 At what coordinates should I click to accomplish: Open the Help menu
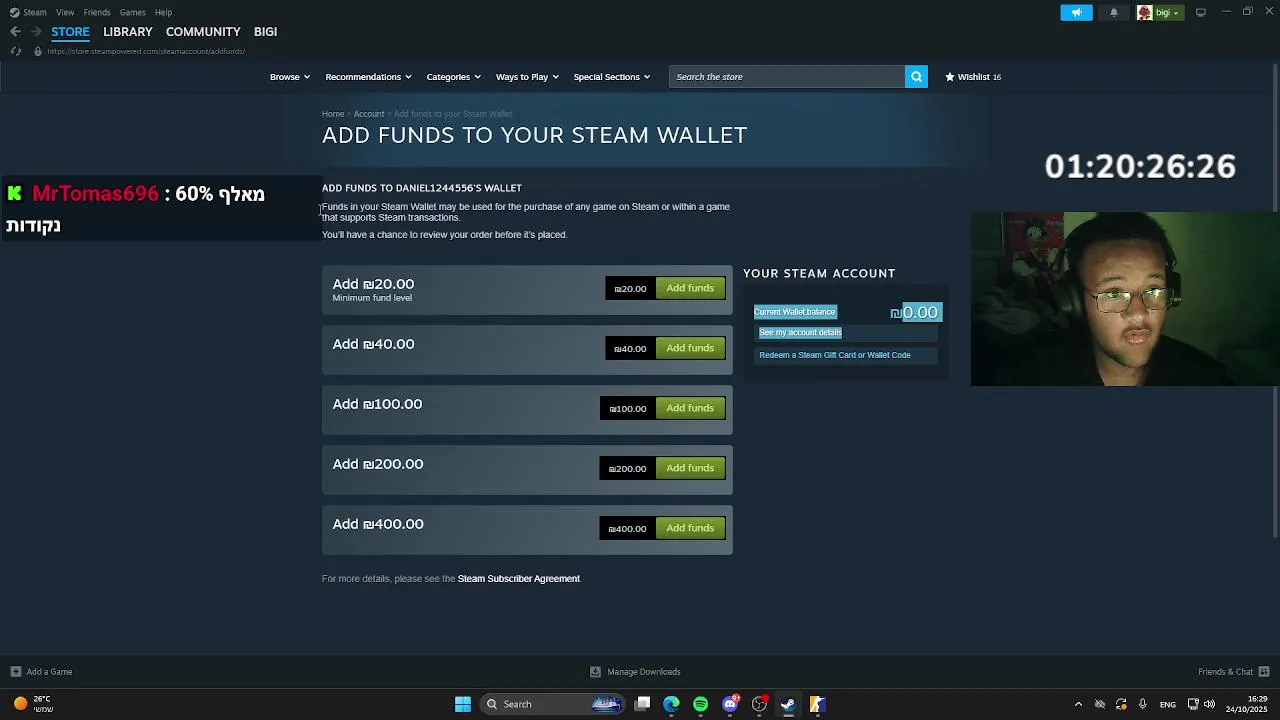(164, 13)
